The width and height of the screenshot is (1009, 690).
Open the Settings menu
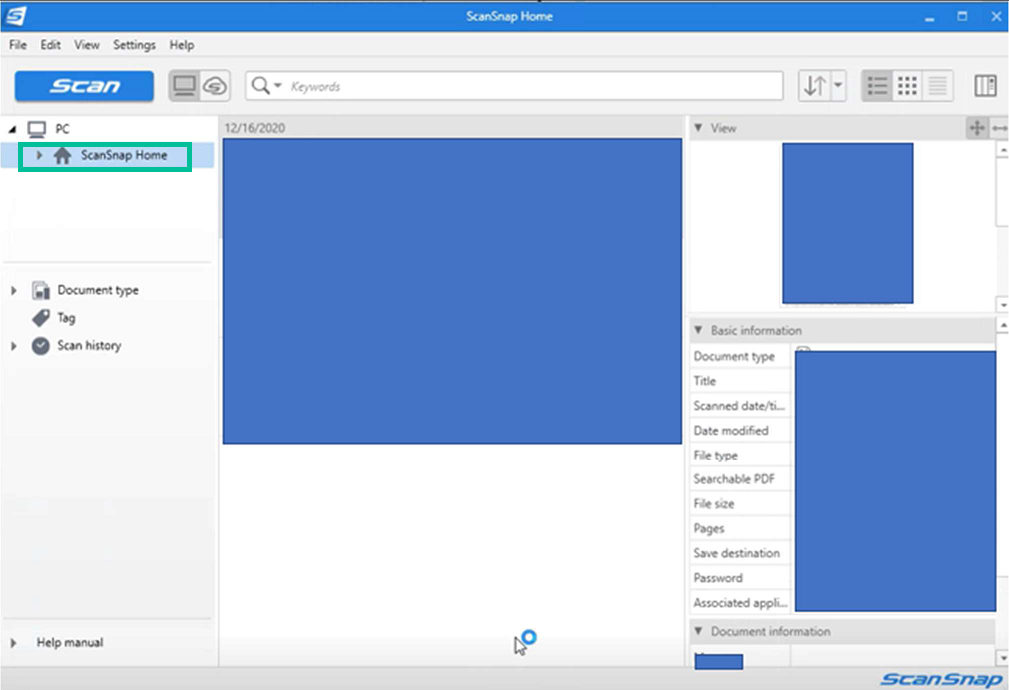click(134, 45)
